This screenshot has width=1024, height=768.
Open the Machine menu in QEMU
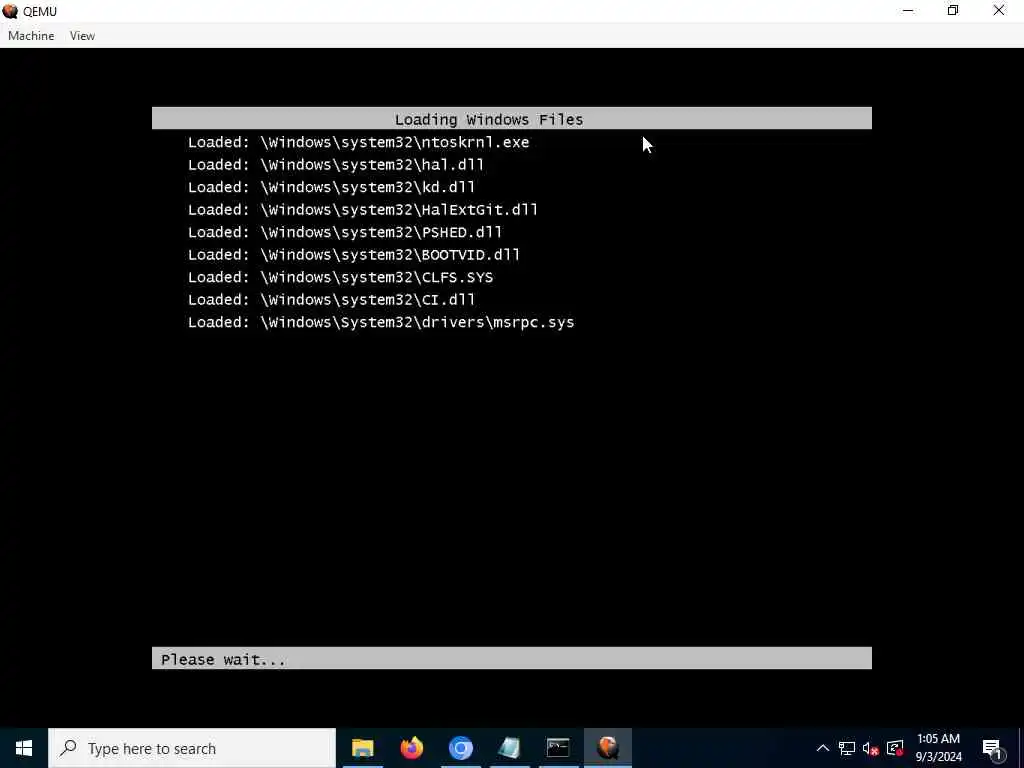pos(31,36)
